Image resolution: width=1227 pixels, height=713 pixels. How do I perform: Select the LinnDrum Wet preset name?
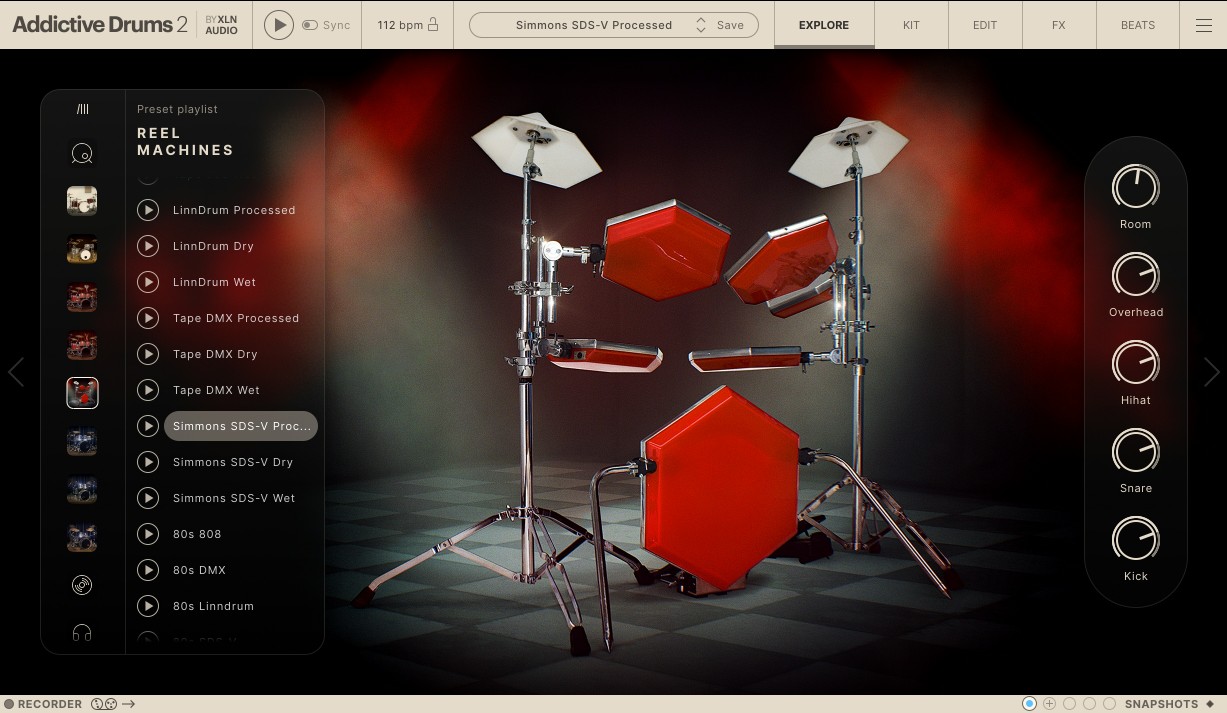pyautogui.click(x=214, y=282)
